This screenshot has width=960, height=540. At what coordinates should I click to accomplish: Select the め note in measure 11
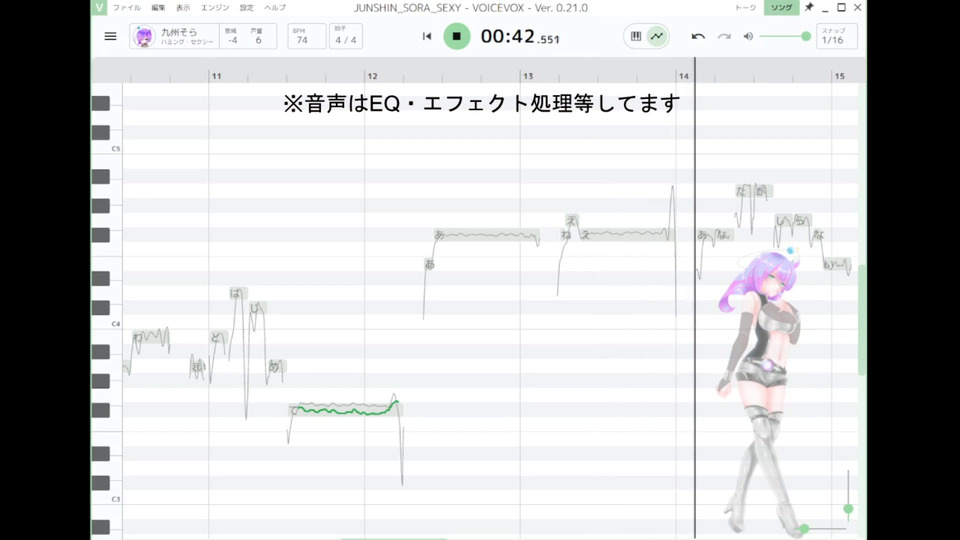(277, 366)
